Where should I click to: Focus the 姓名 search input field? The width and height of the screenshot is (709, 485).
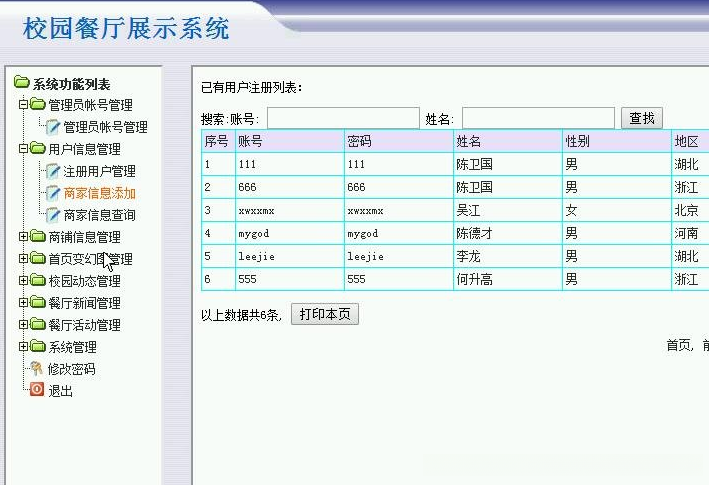538,118
